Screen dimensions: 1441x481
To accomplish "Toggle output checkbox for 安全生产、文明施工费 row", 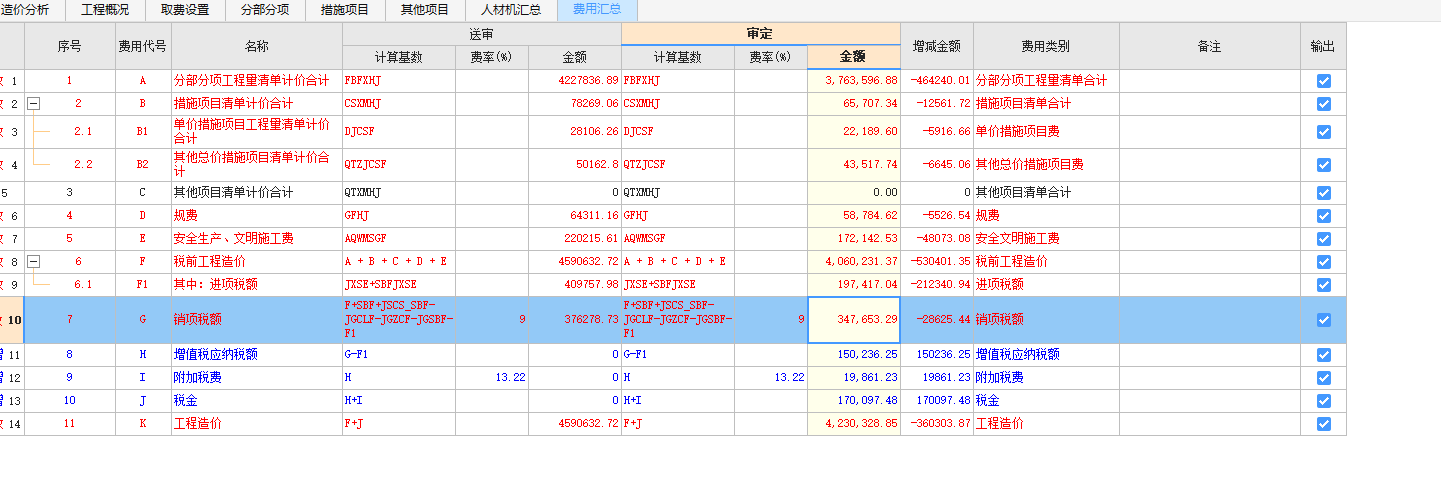I will tap(1324, 239).
